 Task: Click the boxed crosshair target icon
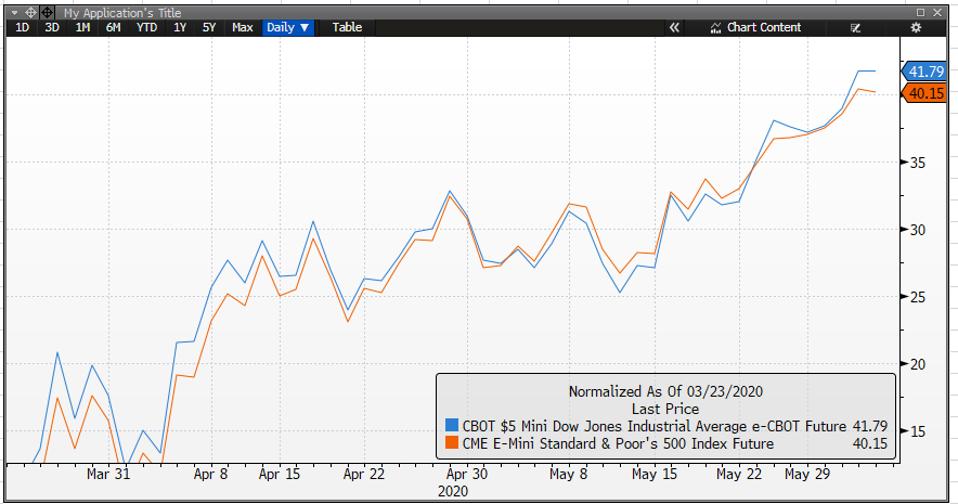point(47,12)
